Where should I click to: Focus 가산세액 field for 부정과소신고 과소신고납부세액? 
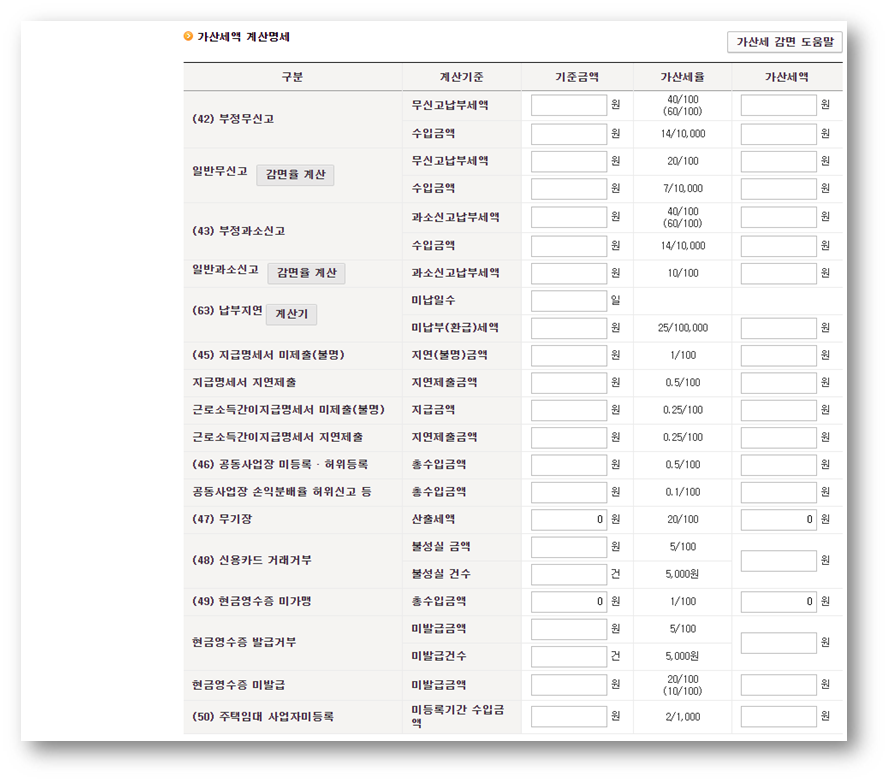(x=778, y=217)
